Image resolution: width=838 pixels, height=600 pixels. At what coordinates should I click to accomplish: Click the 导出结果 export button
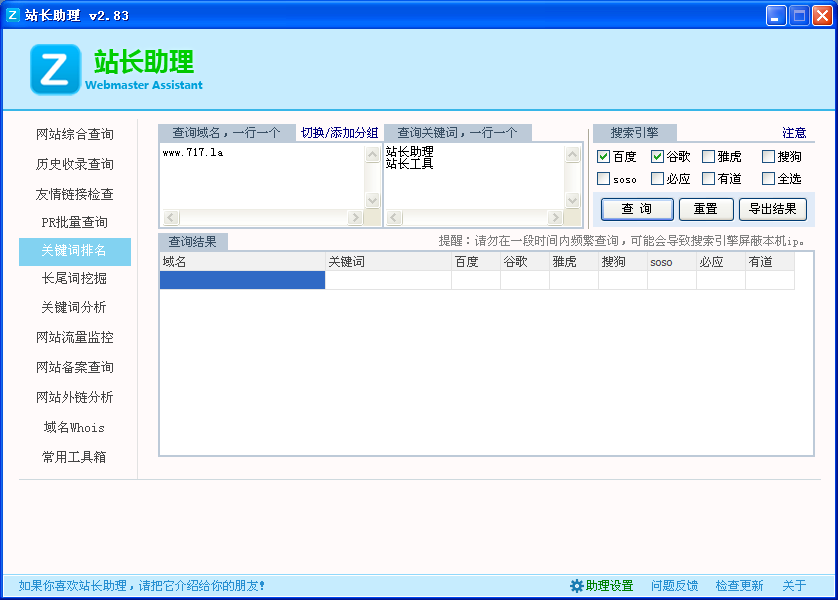pyautogui.click(x=773, y=209)
